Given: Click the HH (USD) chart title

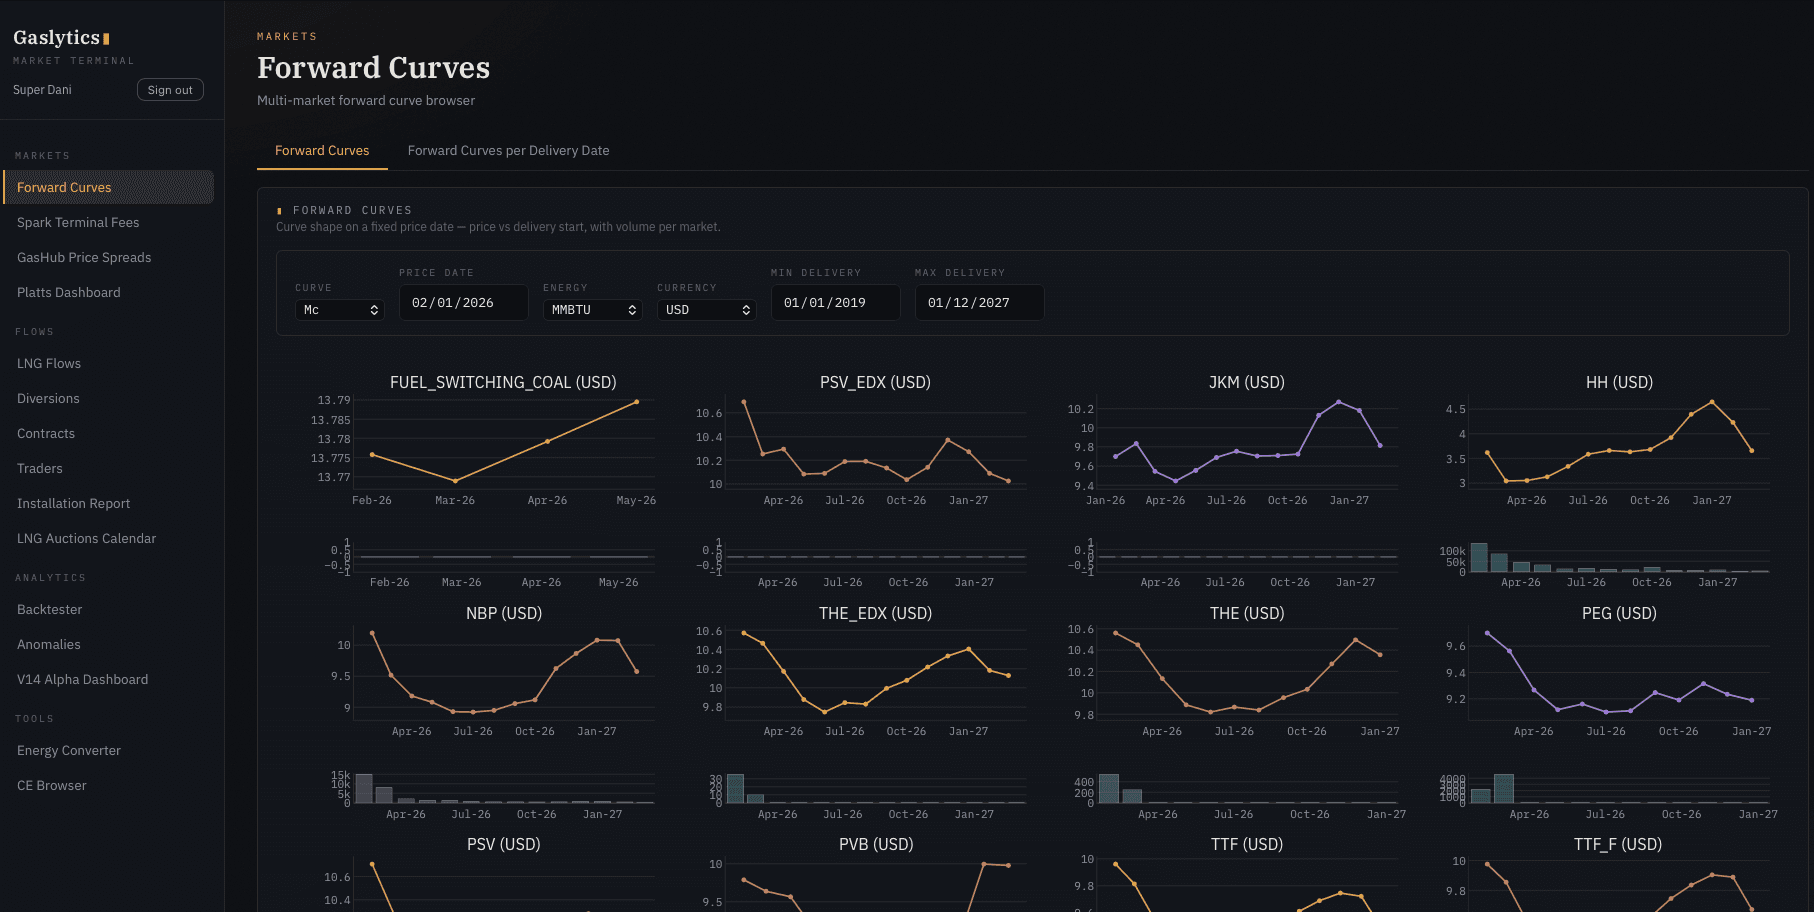Looking at the screenshot, I should coord(1619,382).
